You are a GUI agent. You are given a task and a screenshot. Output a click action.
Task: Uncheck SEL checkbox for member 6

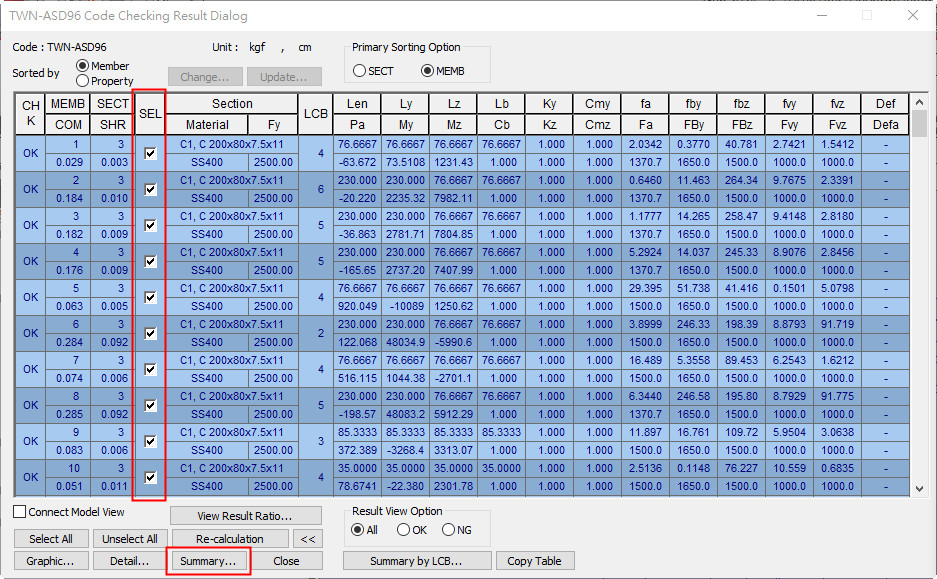tap(151, 333)
